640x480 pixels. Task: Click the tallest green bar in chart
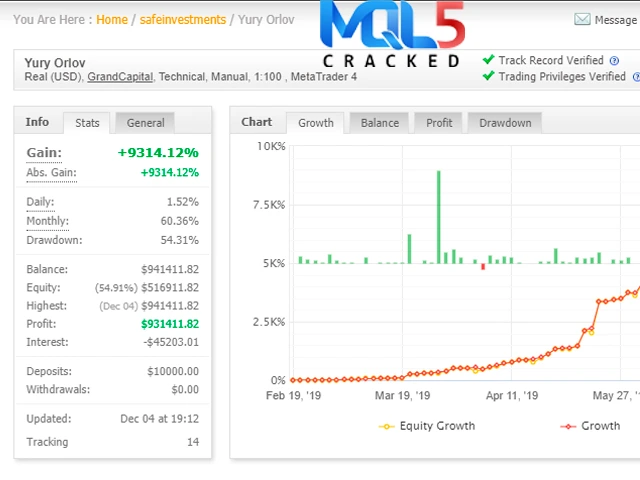(439, 217)
